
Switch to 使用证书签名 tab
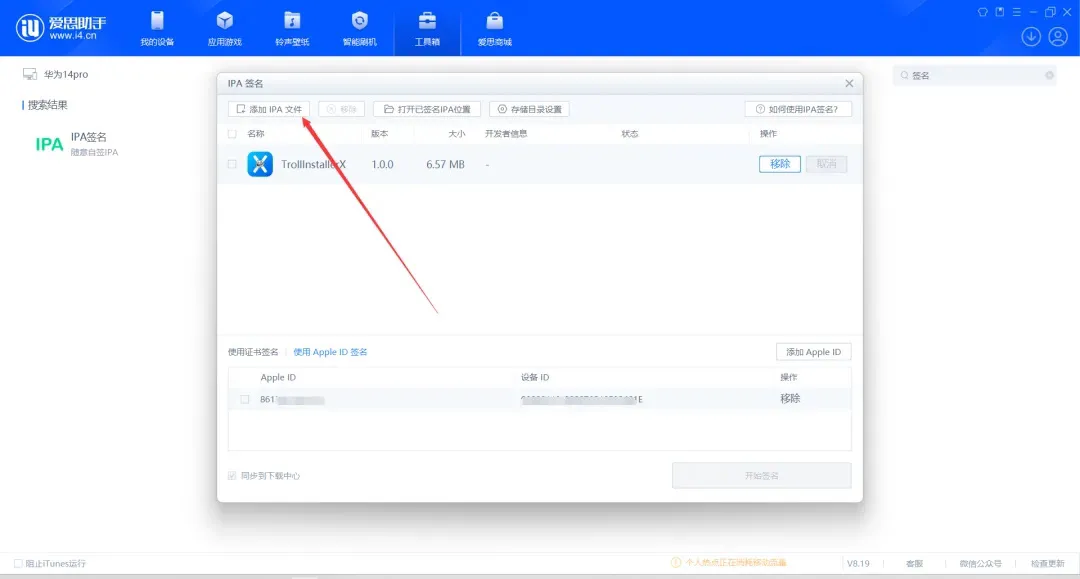253,352
